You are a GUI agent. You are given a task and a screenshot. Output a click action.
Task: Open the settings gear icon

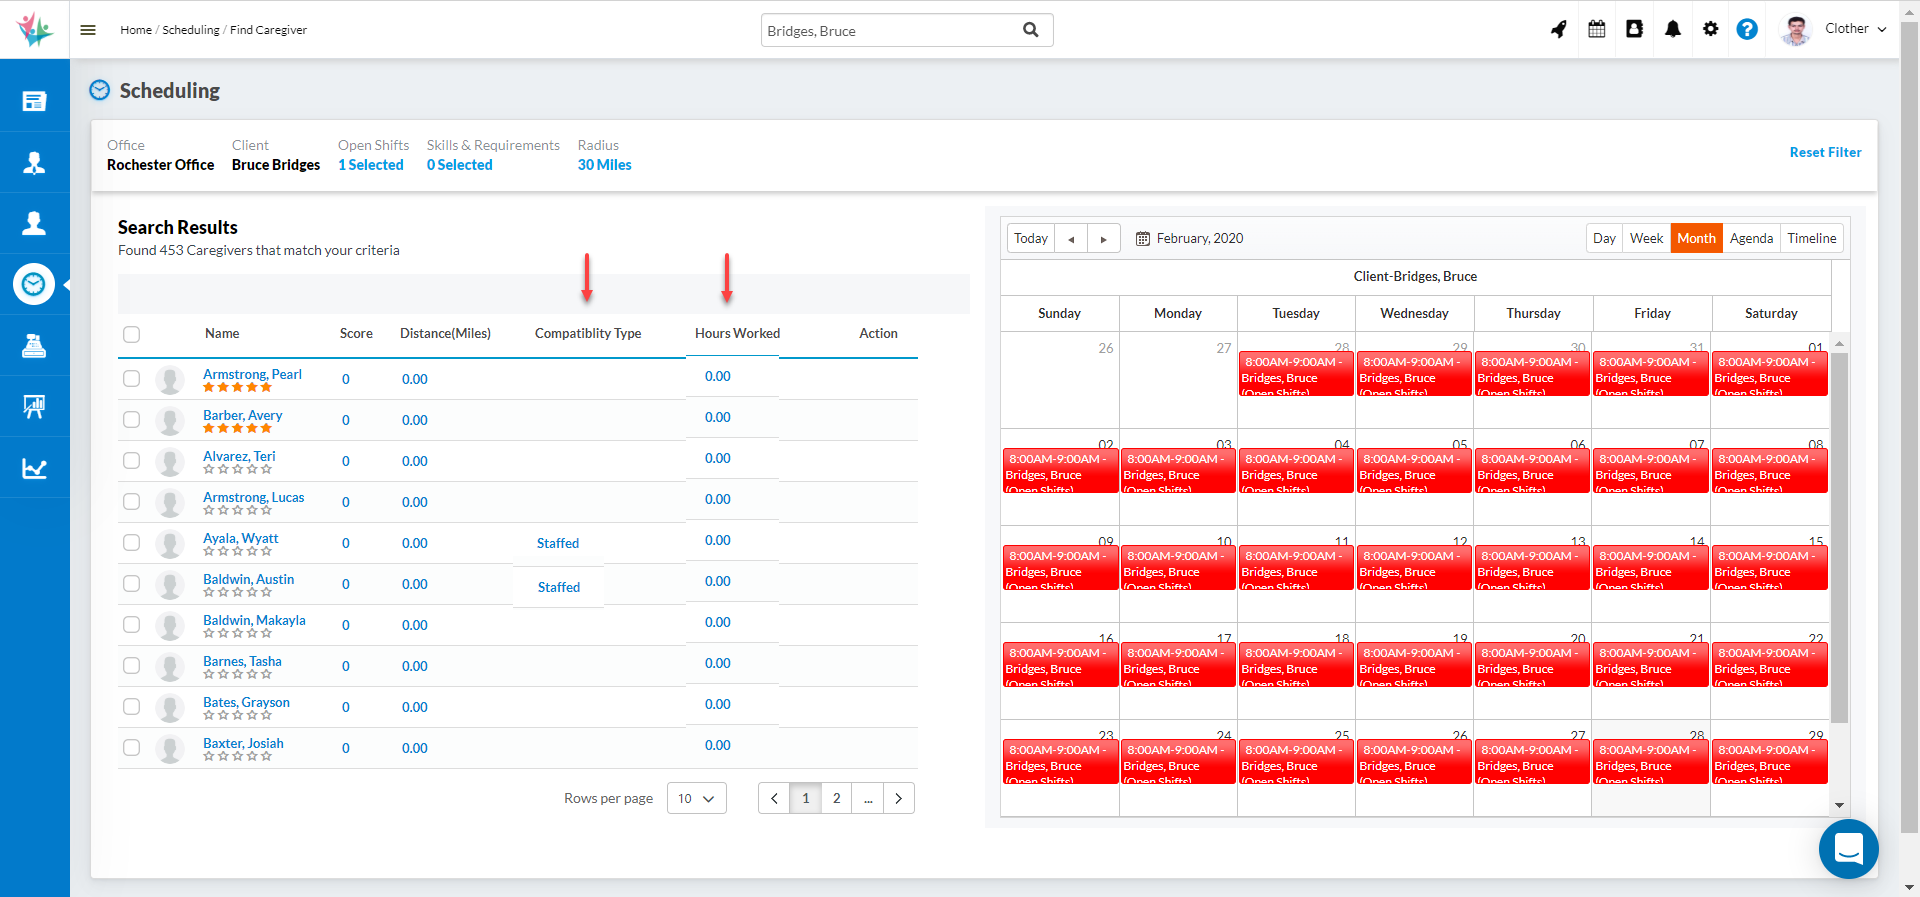coord(1710,29)
